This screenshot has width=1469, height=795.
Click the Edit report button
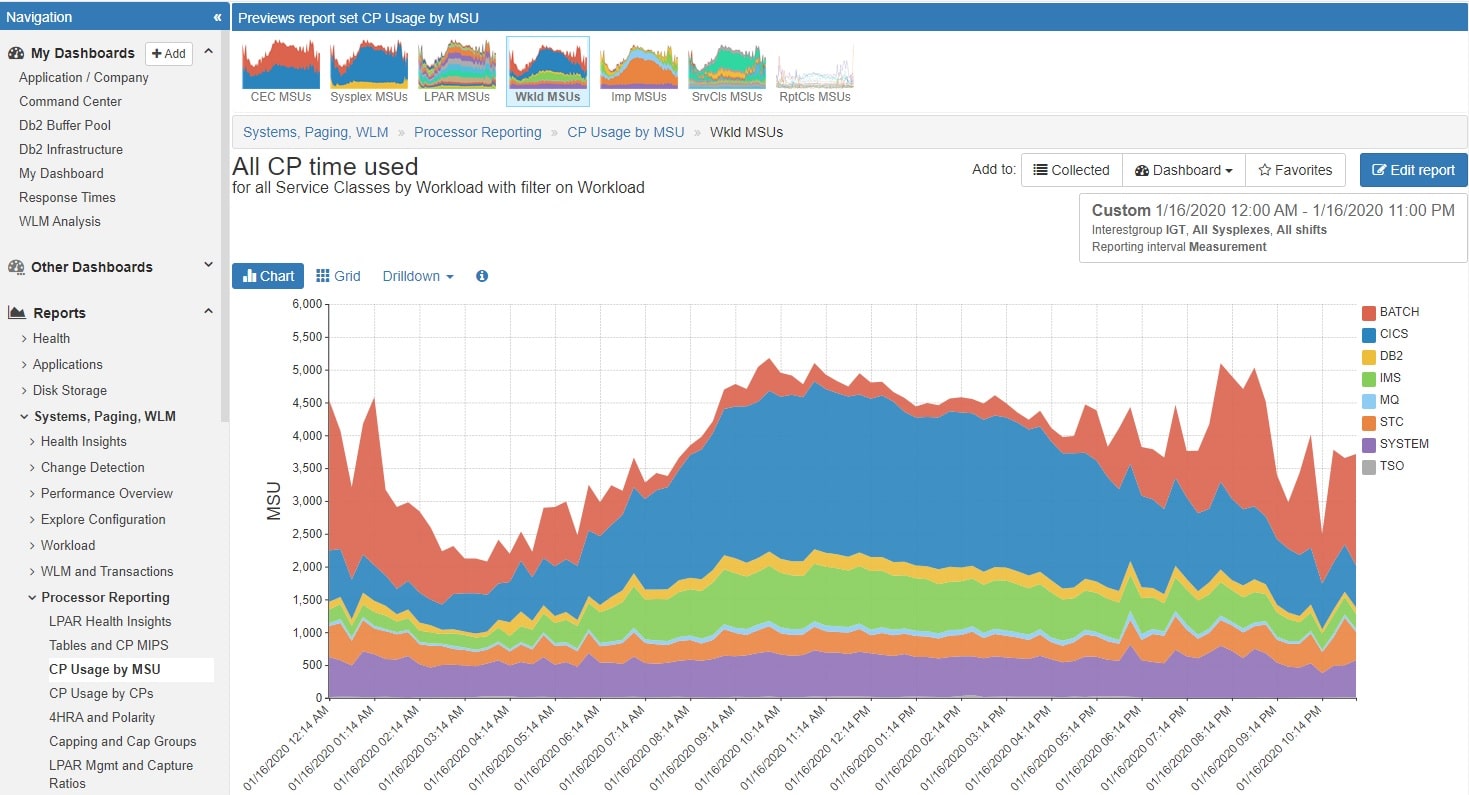1413,170
